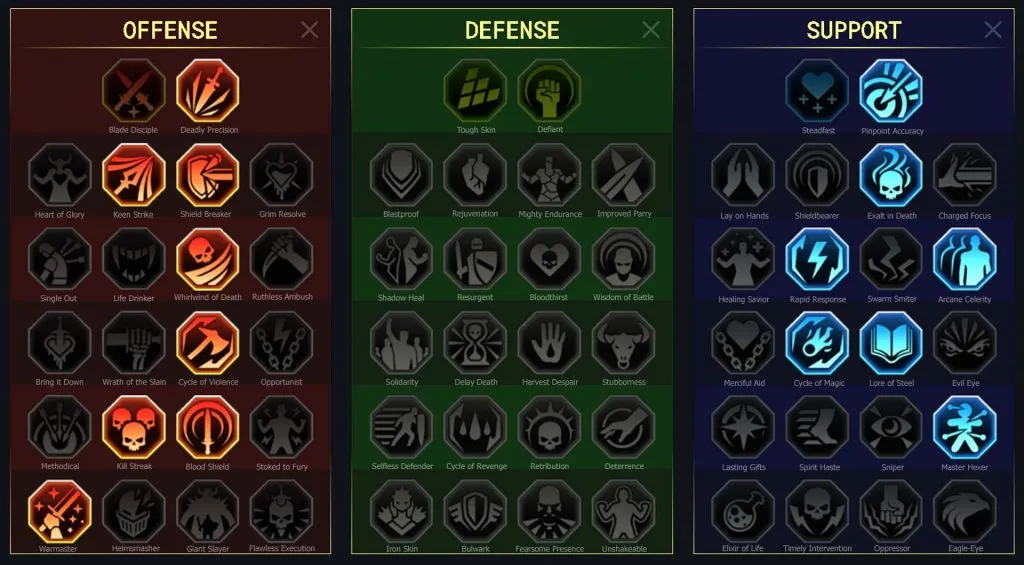Select the Cycle of Magic mastery

click(x=817, y=343)
